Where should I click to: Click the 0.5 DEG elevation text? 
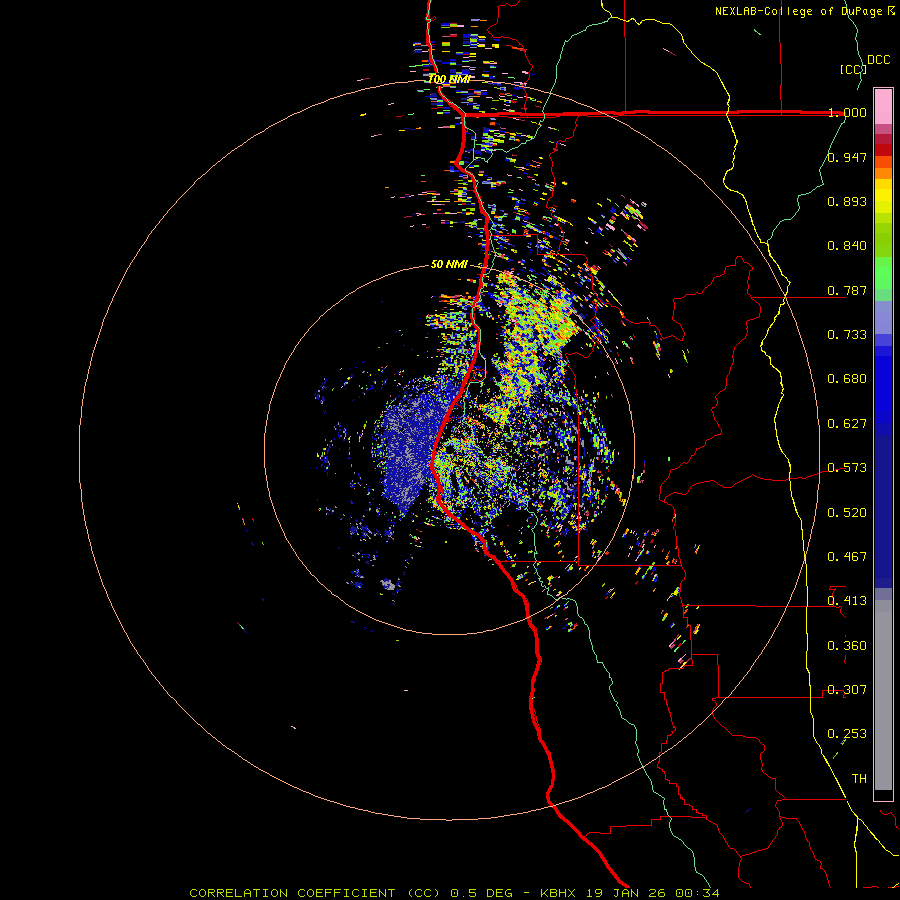(x=481, y=893)
